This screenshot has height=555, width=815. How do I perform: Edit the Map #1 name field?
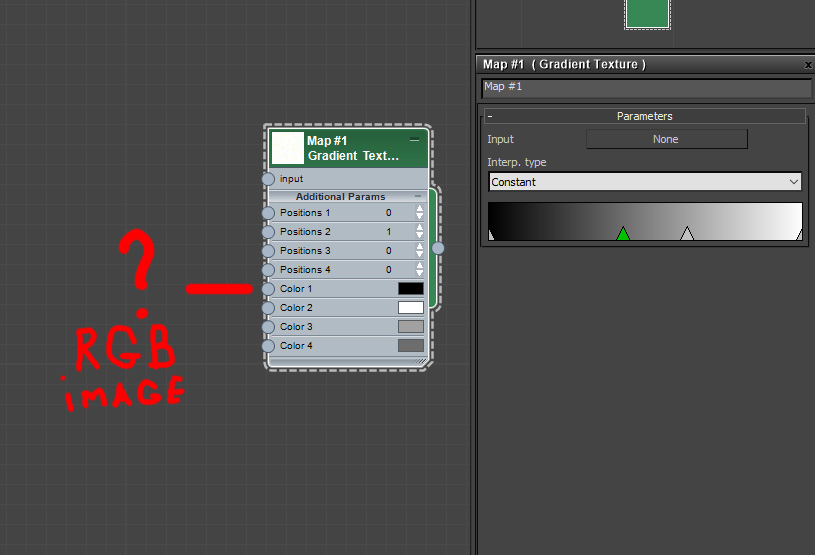(646, 87)
